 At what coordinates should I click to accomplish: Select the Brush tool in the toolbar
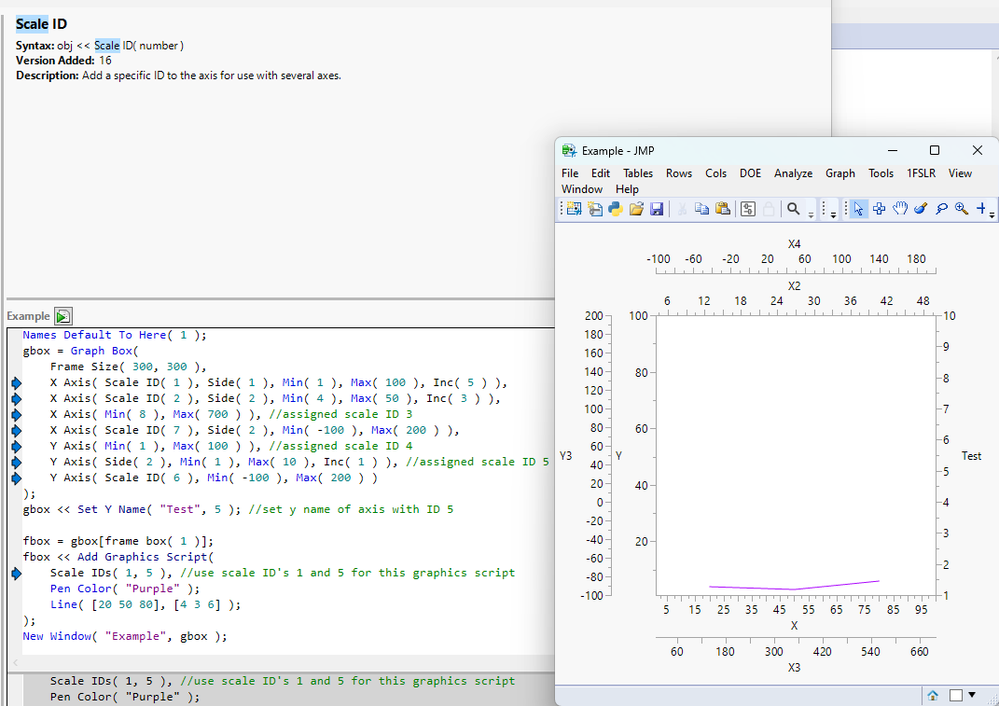pyautogui.click(x=920, y=209)
